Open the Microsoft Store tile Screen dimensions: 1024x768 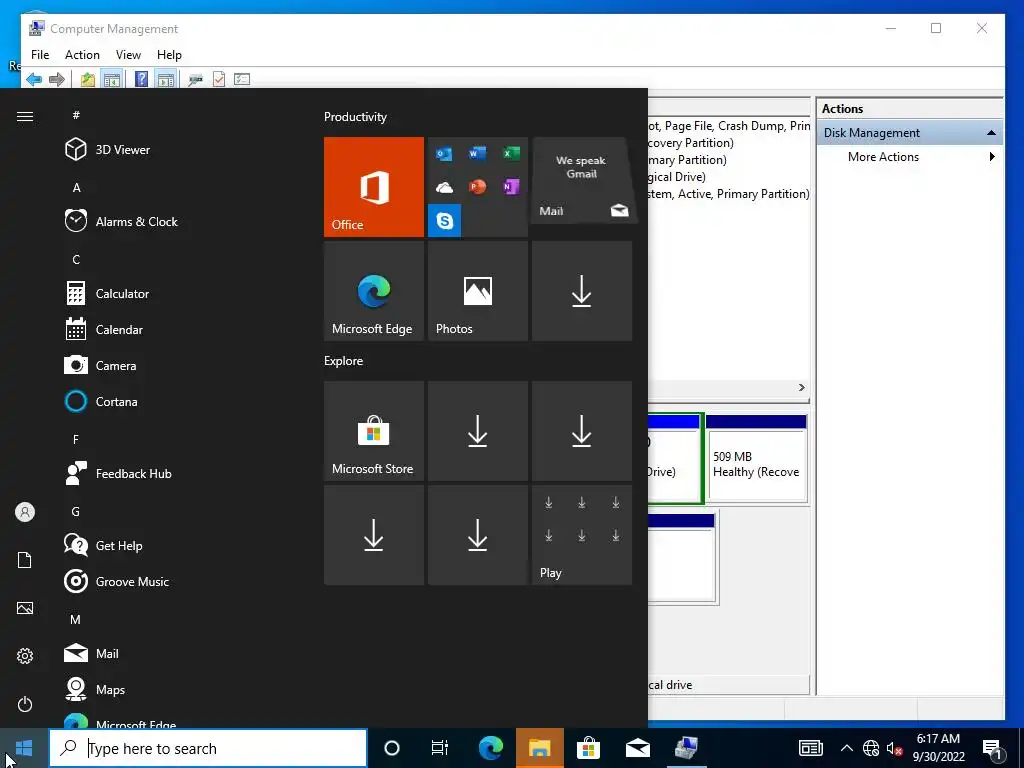pos(374,431)
